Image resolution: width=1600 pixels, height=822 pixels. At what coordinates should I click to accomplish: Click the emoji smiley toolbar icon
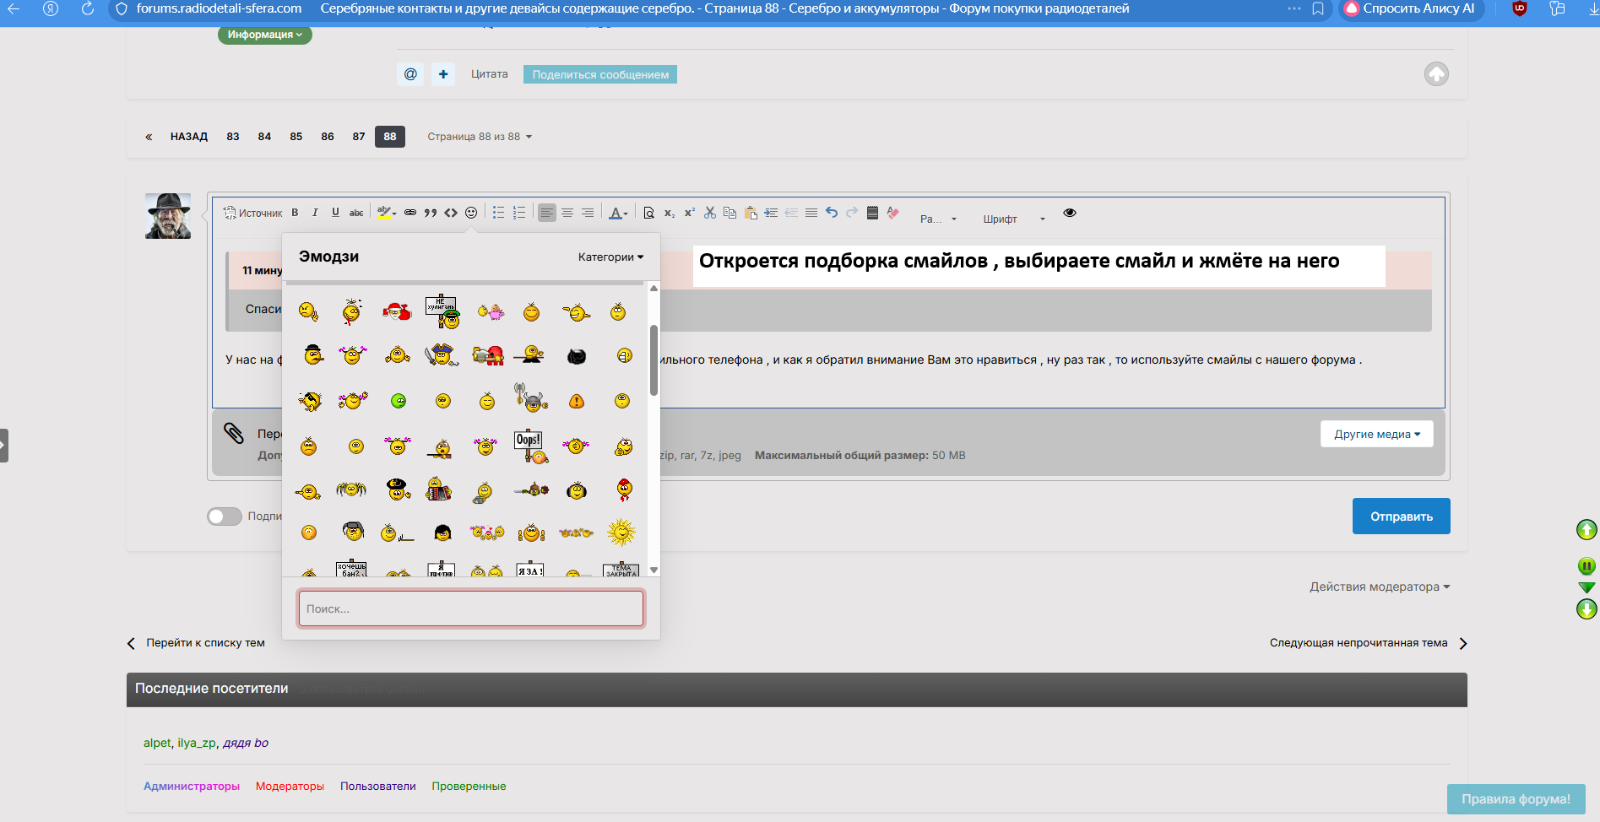[471, 213]
